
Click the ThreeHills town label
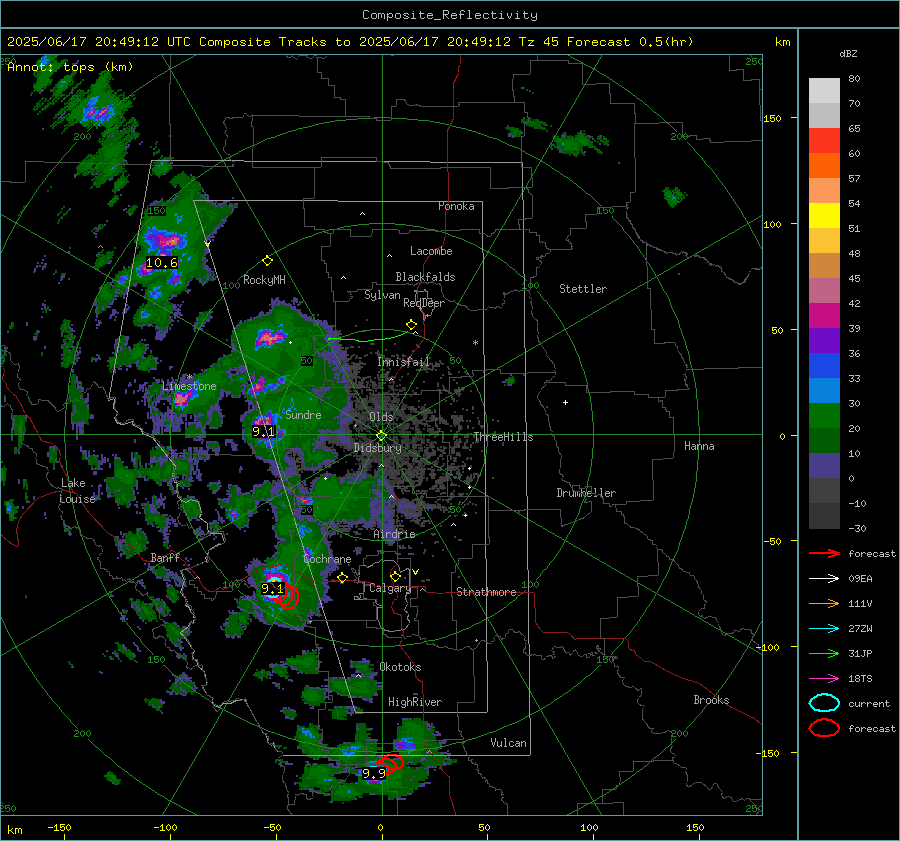(503, 437)
